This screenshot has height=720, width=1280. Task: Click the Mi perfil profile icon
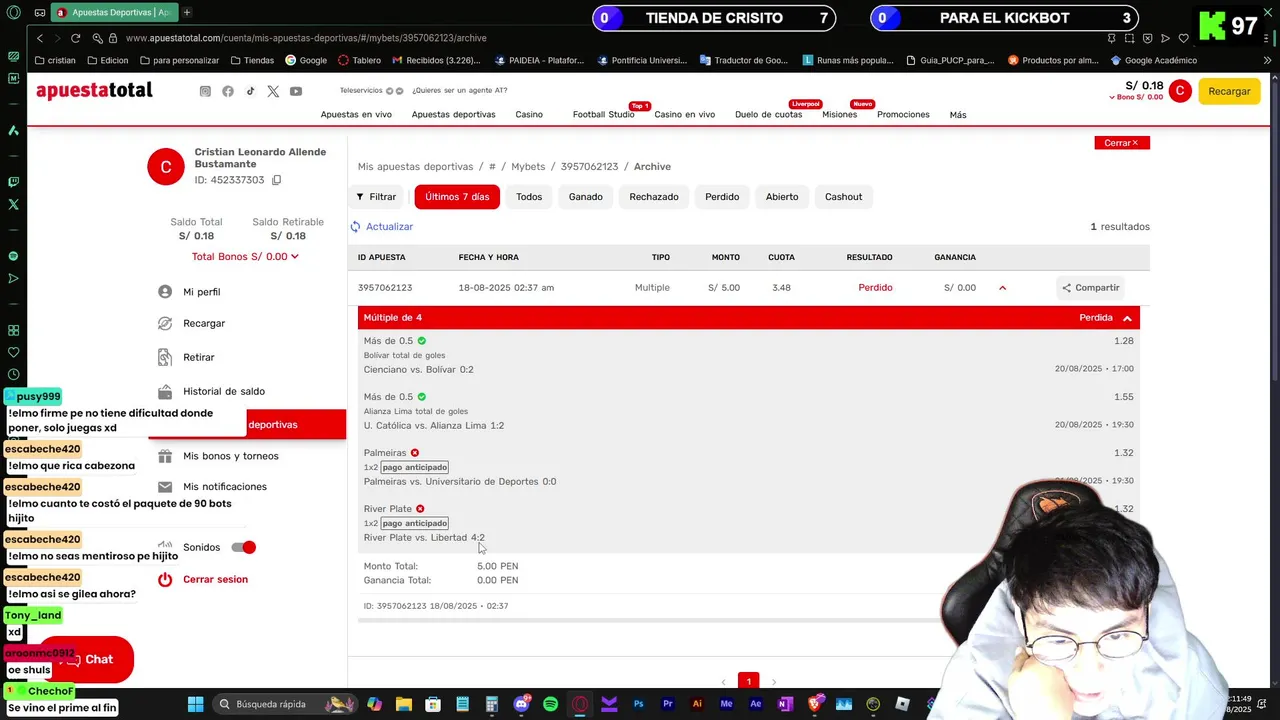coord(165,292)
